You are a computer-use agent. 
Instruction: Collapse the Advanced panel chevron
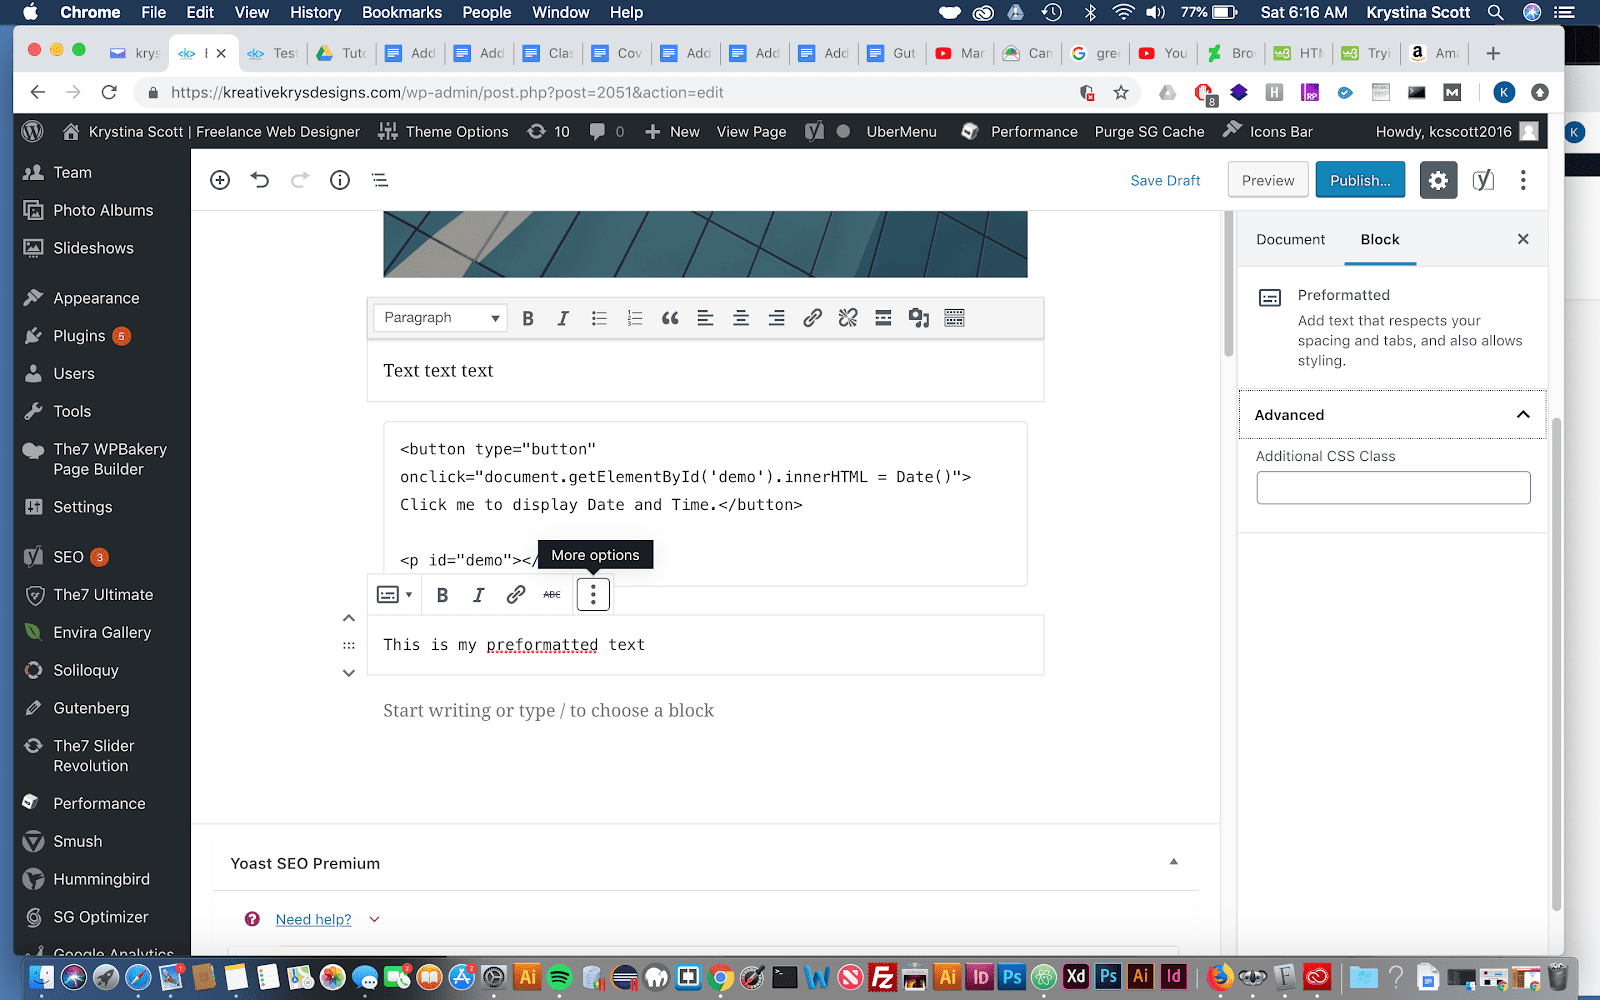[x=1522, y=414]
